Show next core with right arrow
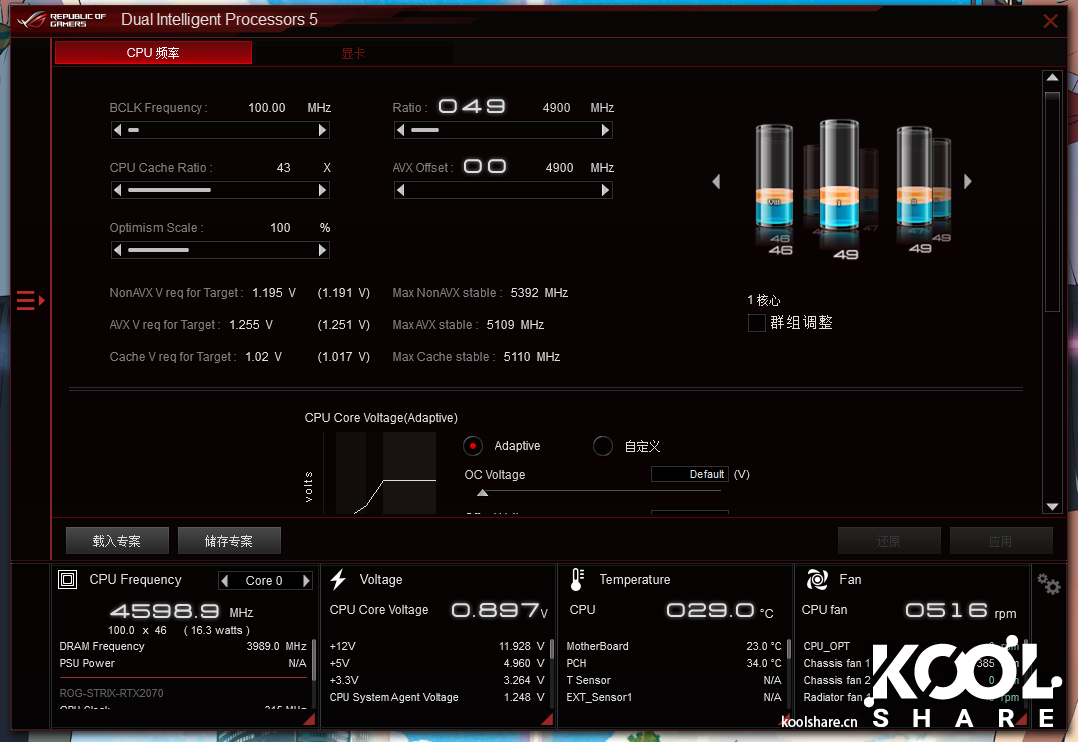Image resolution: width=1078 pixels, height=742 pixels. click(968, 182)
